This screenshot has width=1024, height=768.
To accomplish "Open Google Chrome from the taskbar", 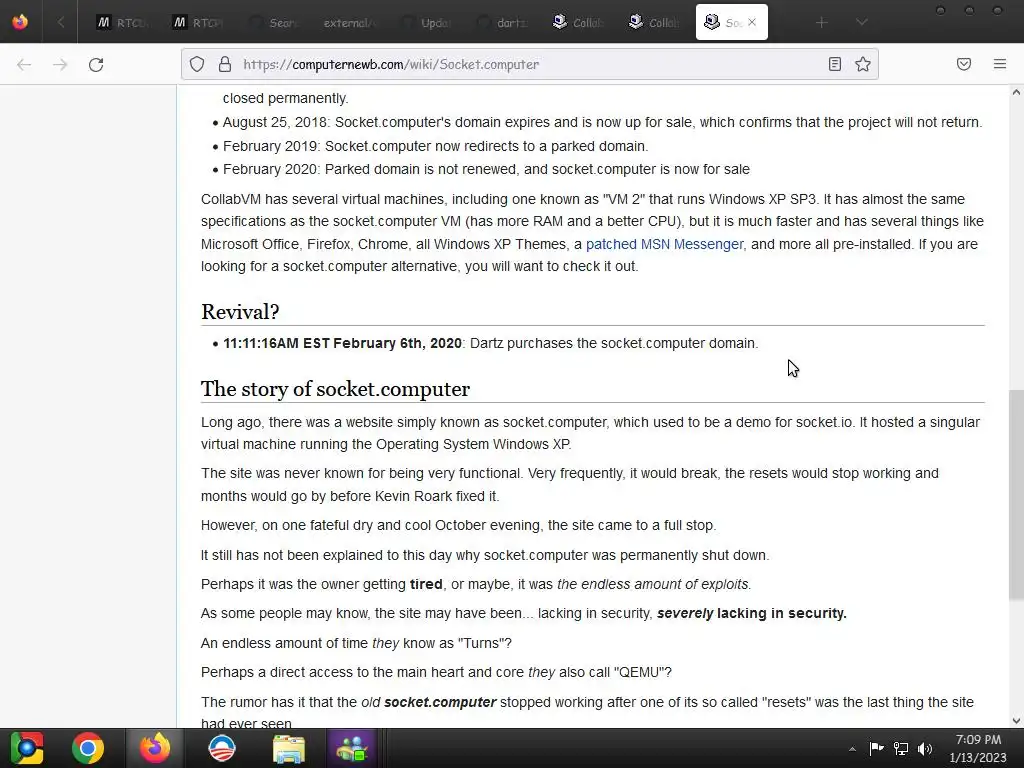I will pos(88,748).
